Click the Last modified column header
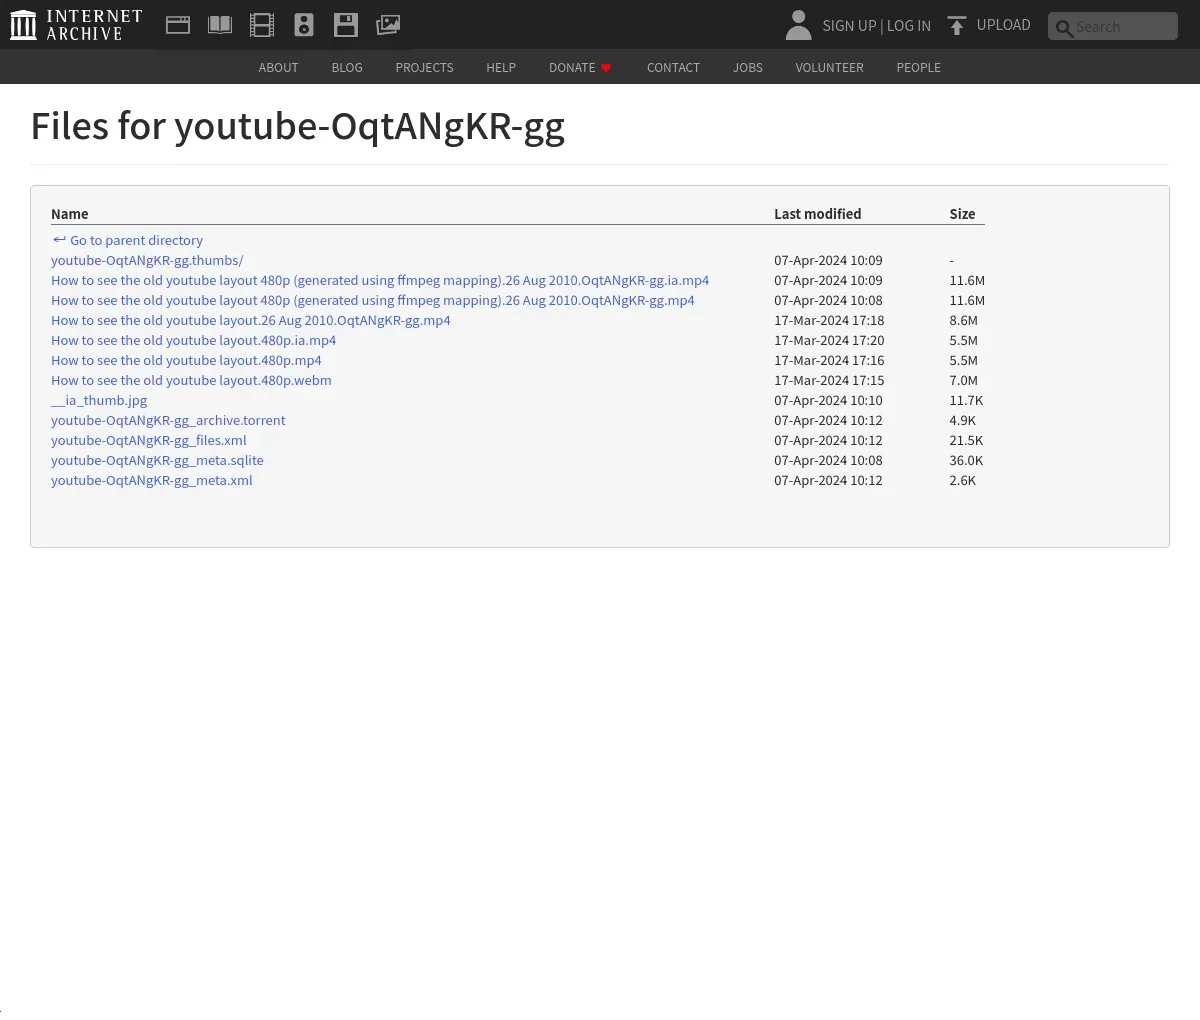Image resolution: width=1200 pixels, height=1020 pixels. [x=817, y=214]
